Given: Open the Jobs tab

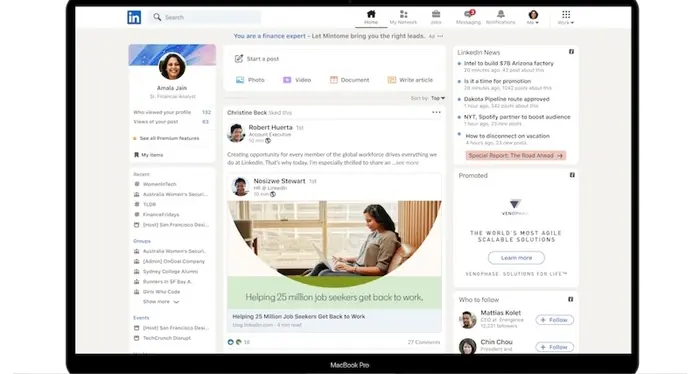Looking at the screenshot, I should coord(436,17).
